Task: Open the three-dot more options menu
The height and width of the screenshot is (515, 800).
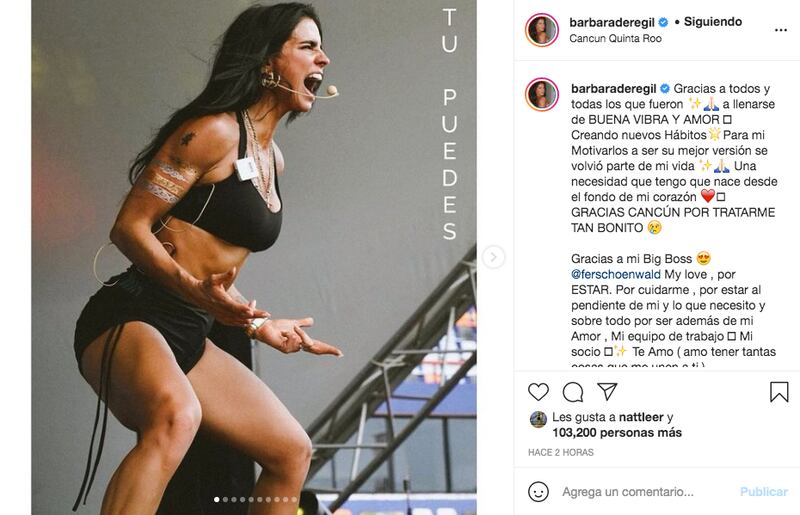Action: pyautogui.click(x=781, y=30)
